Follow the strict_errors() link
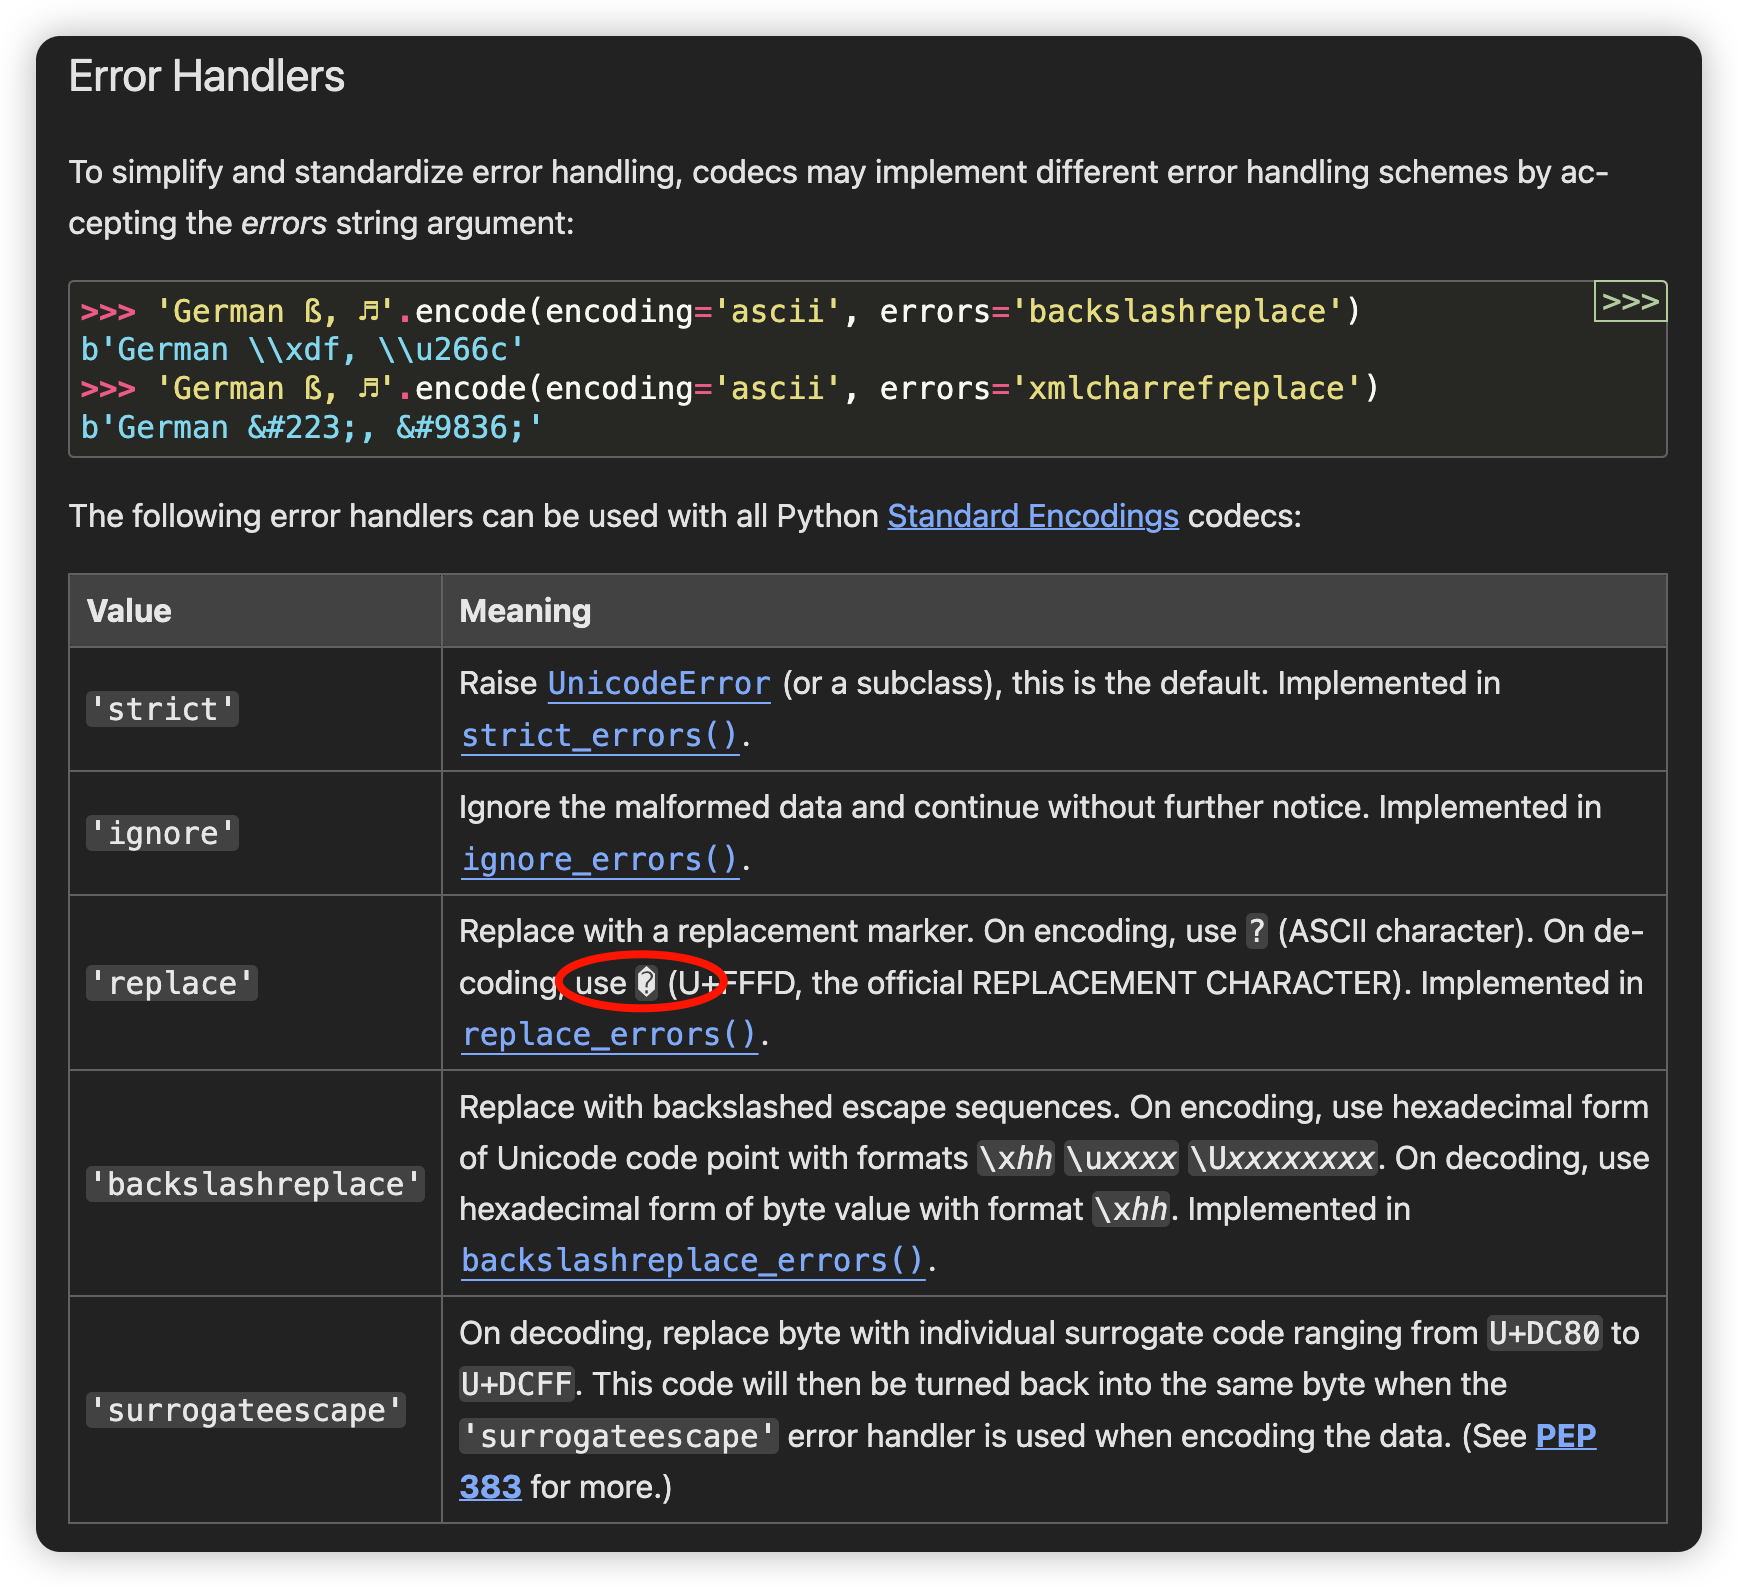Image resolution: width=1738 pixels, height=1588 pixels. point(600,735)
